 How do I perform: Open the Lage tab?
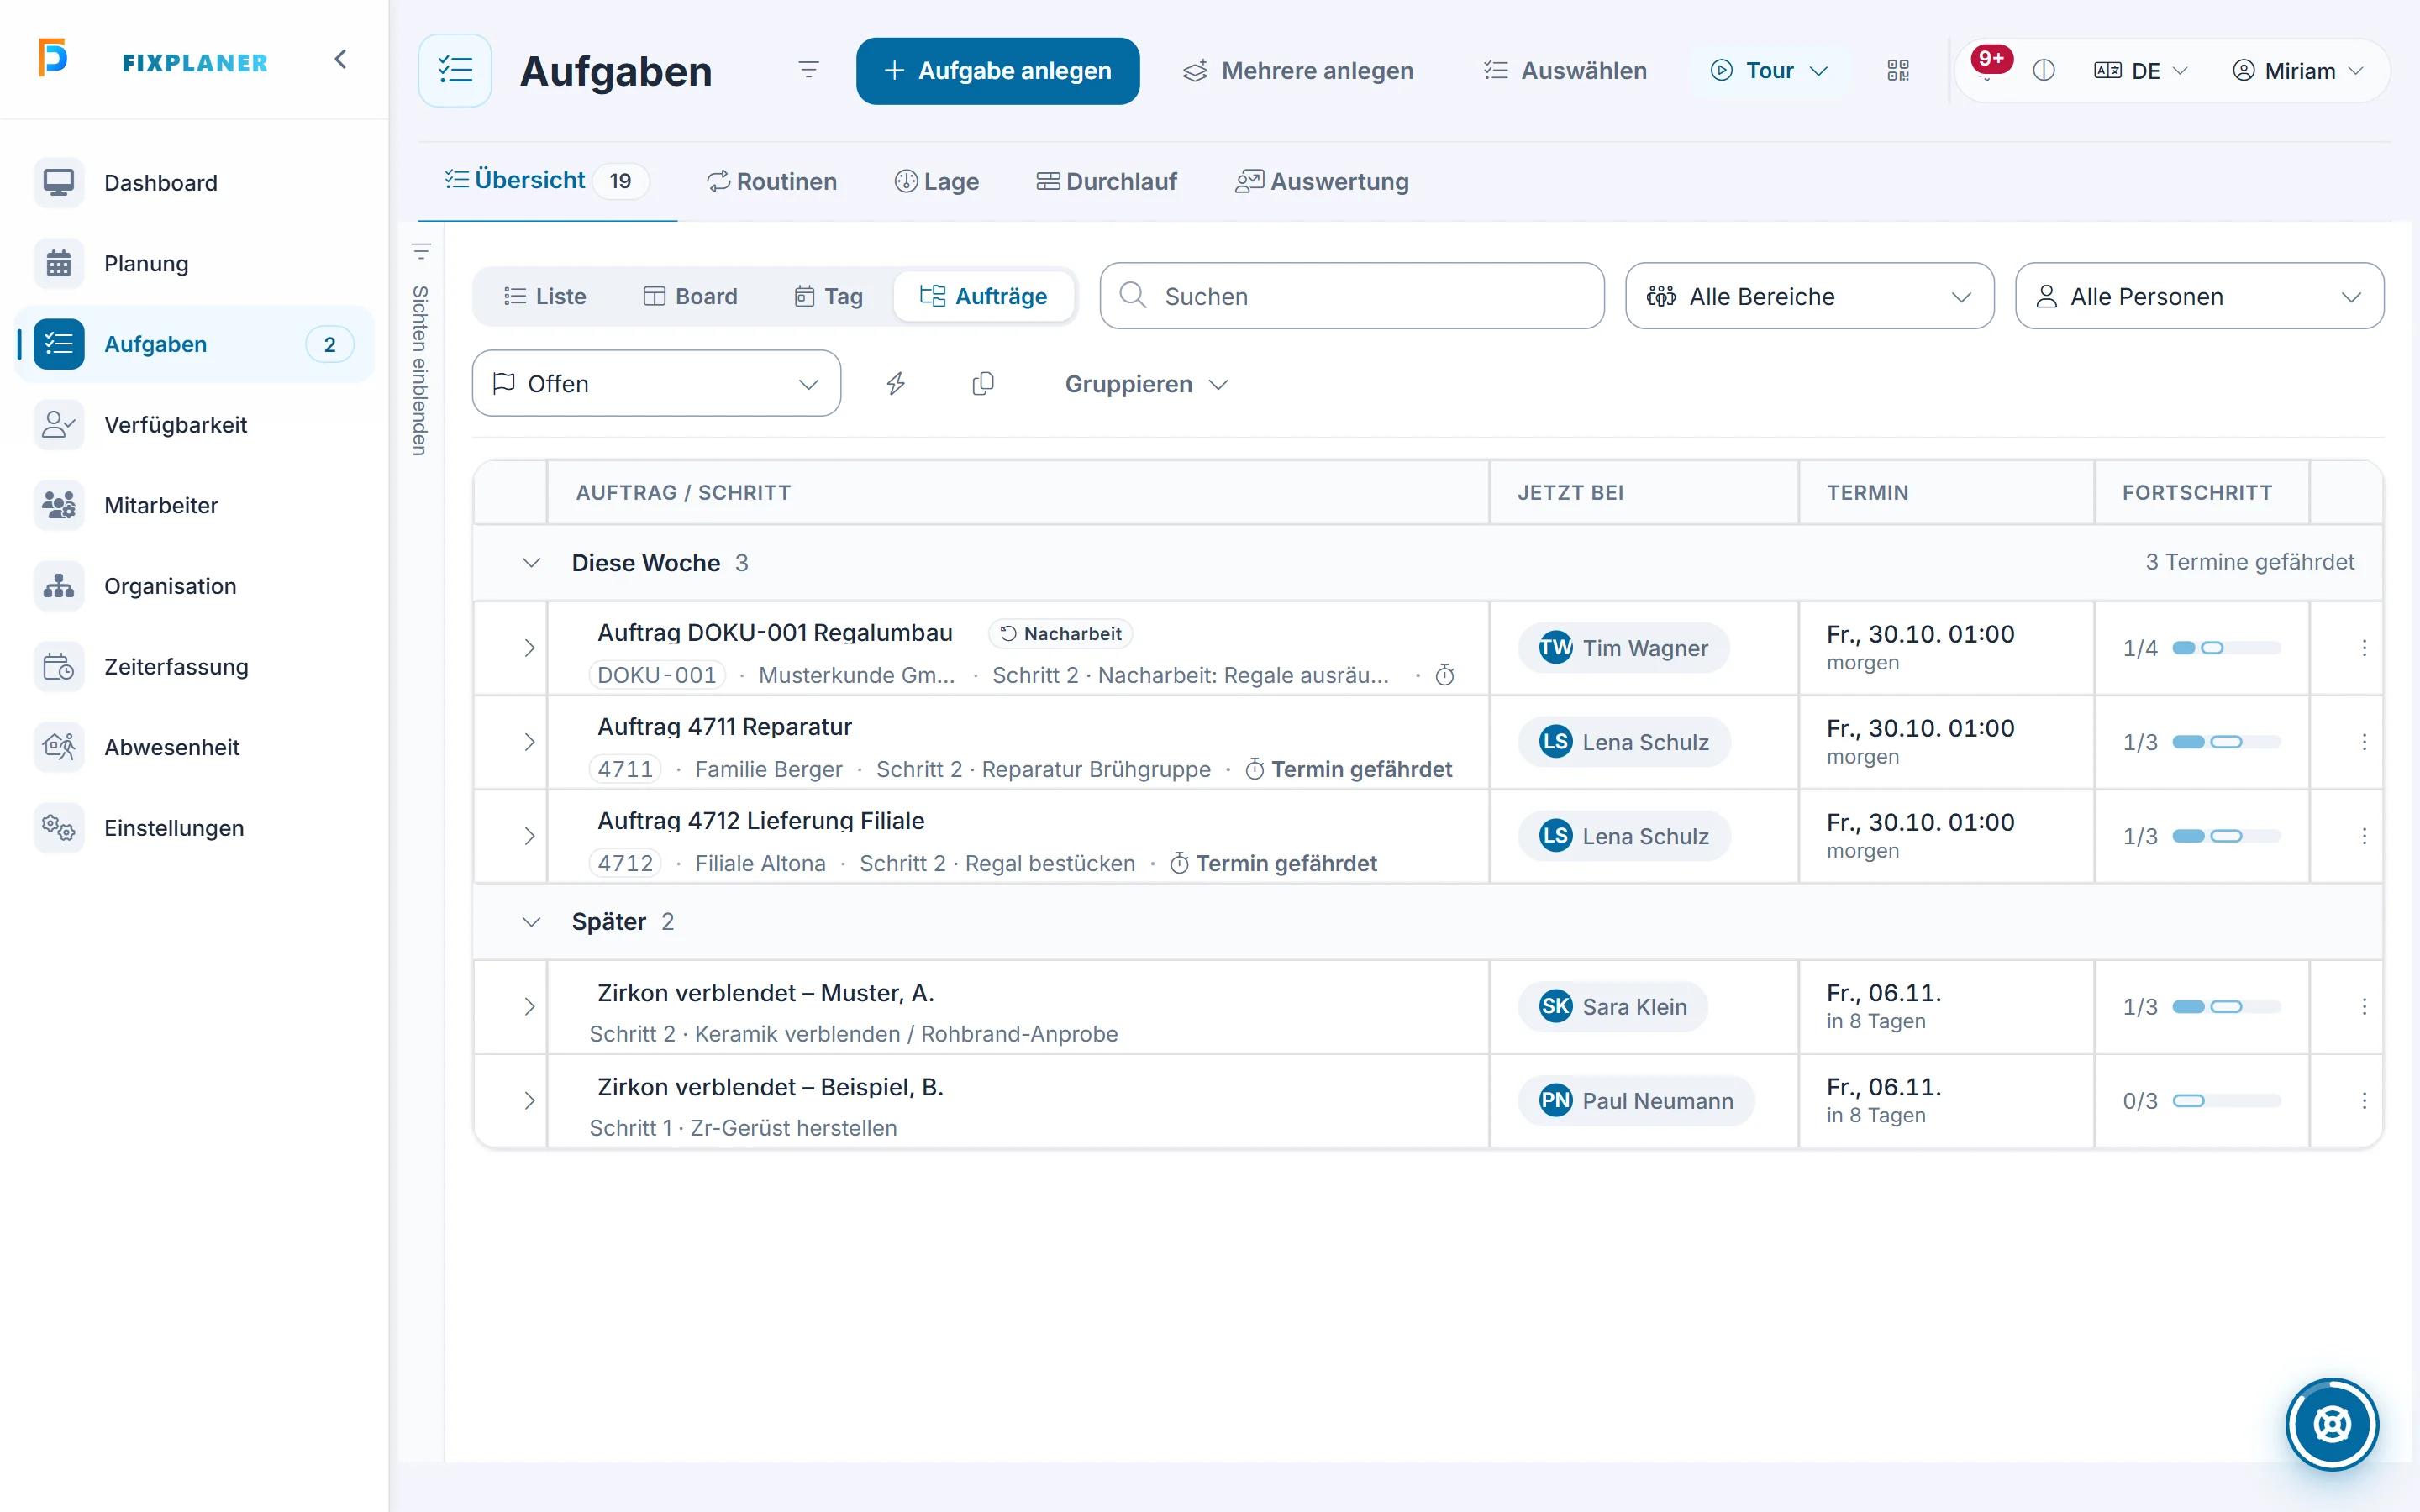coord(937,182)
